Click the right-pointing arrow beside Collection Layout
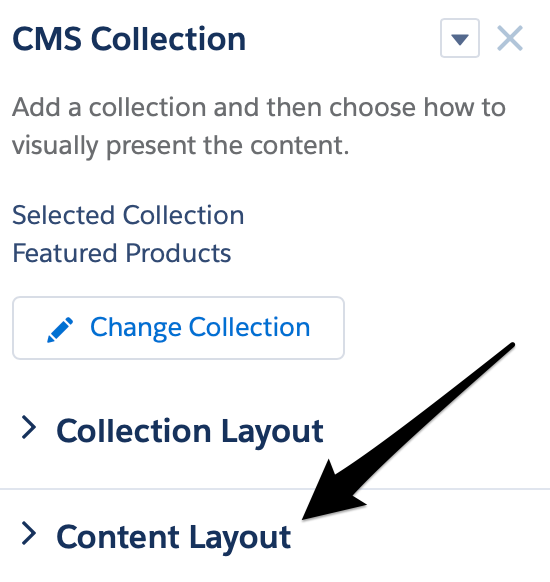The image size is (550, 582). pyautogui.click(x=29, y=427)
